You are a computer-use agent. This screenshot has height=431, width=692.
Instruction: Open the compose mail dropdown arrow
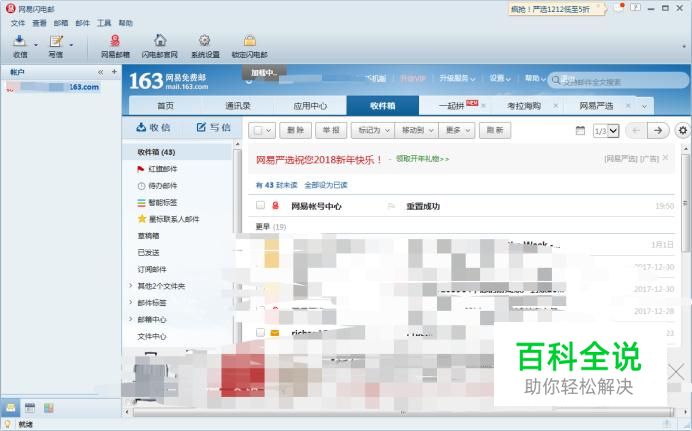coord(71,45)
